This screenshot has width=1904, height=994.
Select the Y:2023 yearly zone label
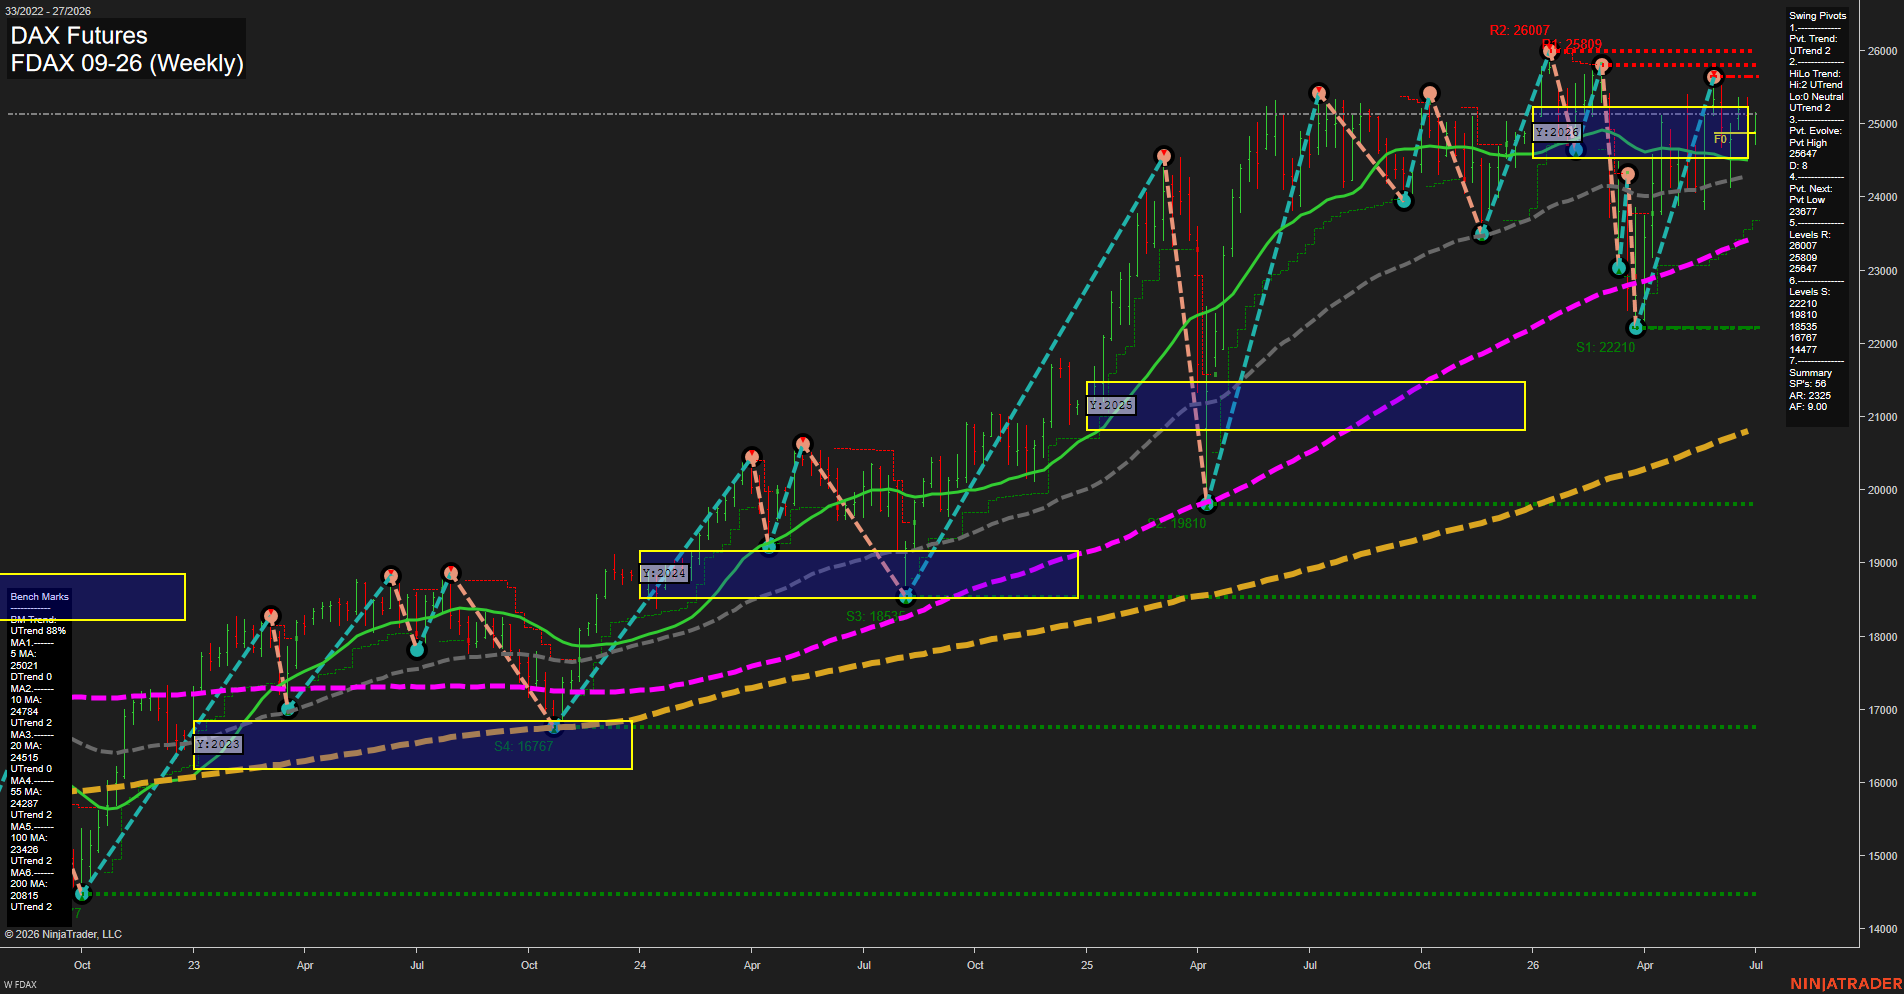(218, 744)
